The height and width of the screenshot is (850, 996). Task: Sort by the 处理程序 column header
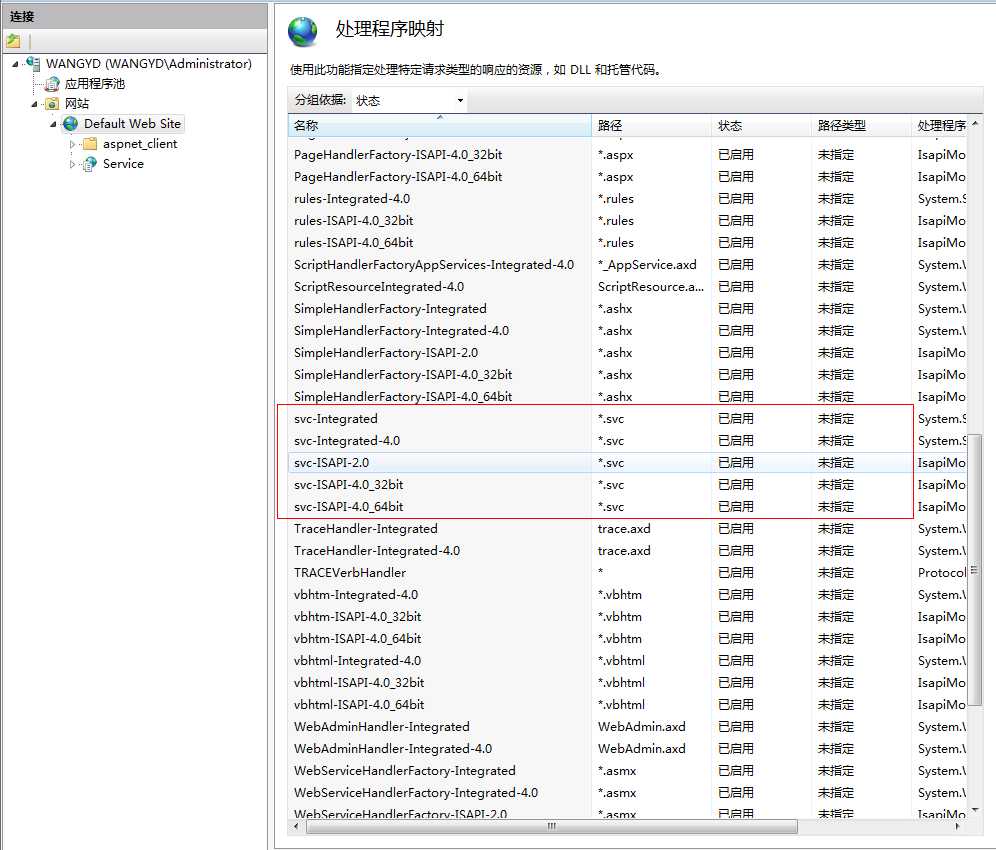(x=939, y=126)
